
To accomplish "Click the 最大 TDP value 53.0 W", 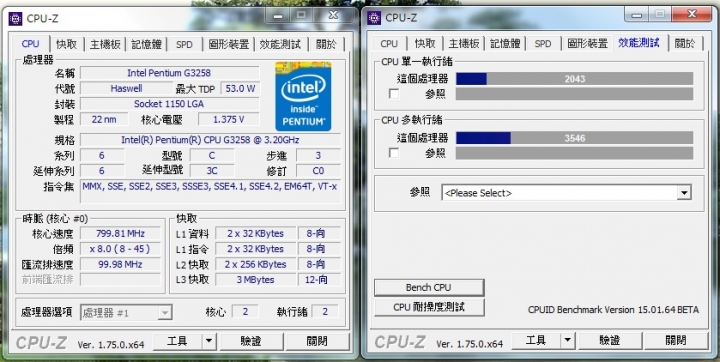I will (240, 88).
